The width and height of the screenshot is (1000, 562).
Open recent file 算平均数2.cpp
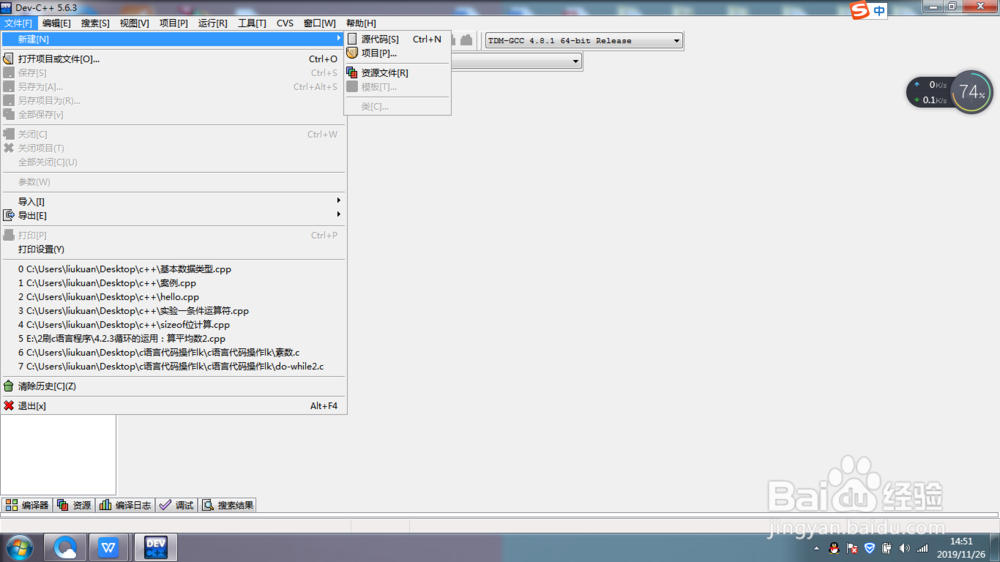(x=173, y=339)
